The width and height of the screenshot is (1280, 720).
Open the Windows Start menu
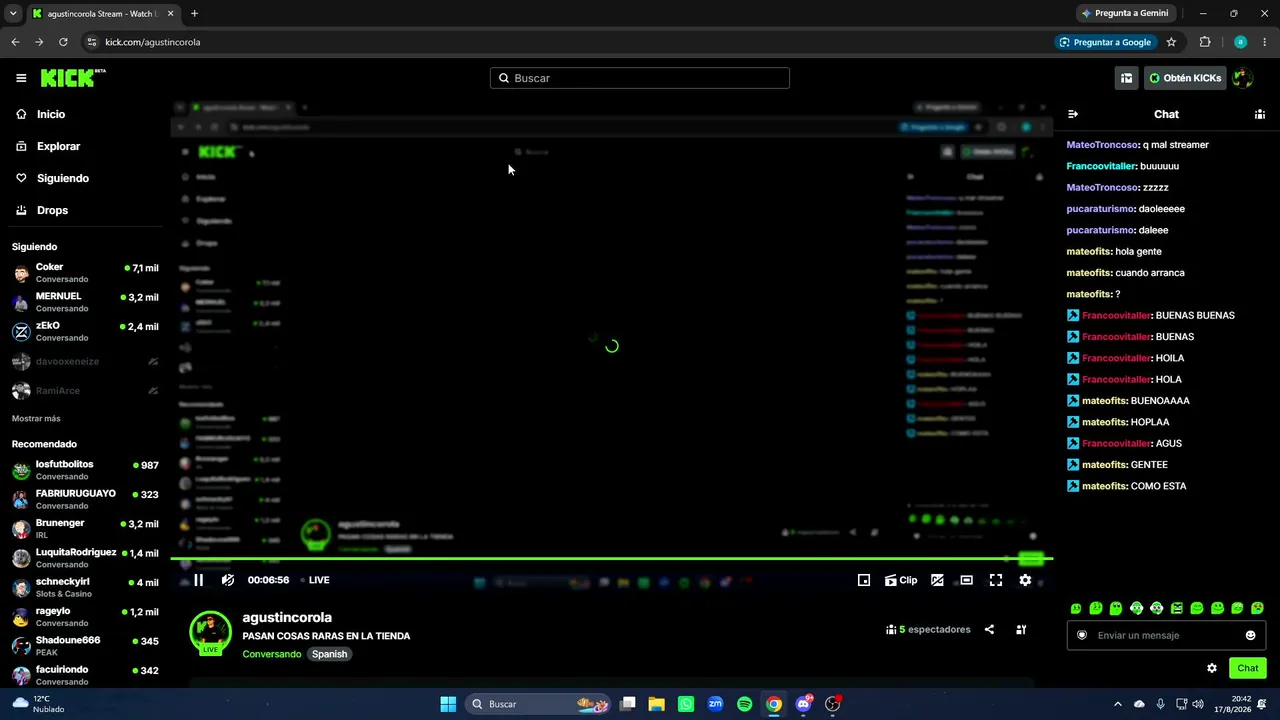tap(448, 704)
